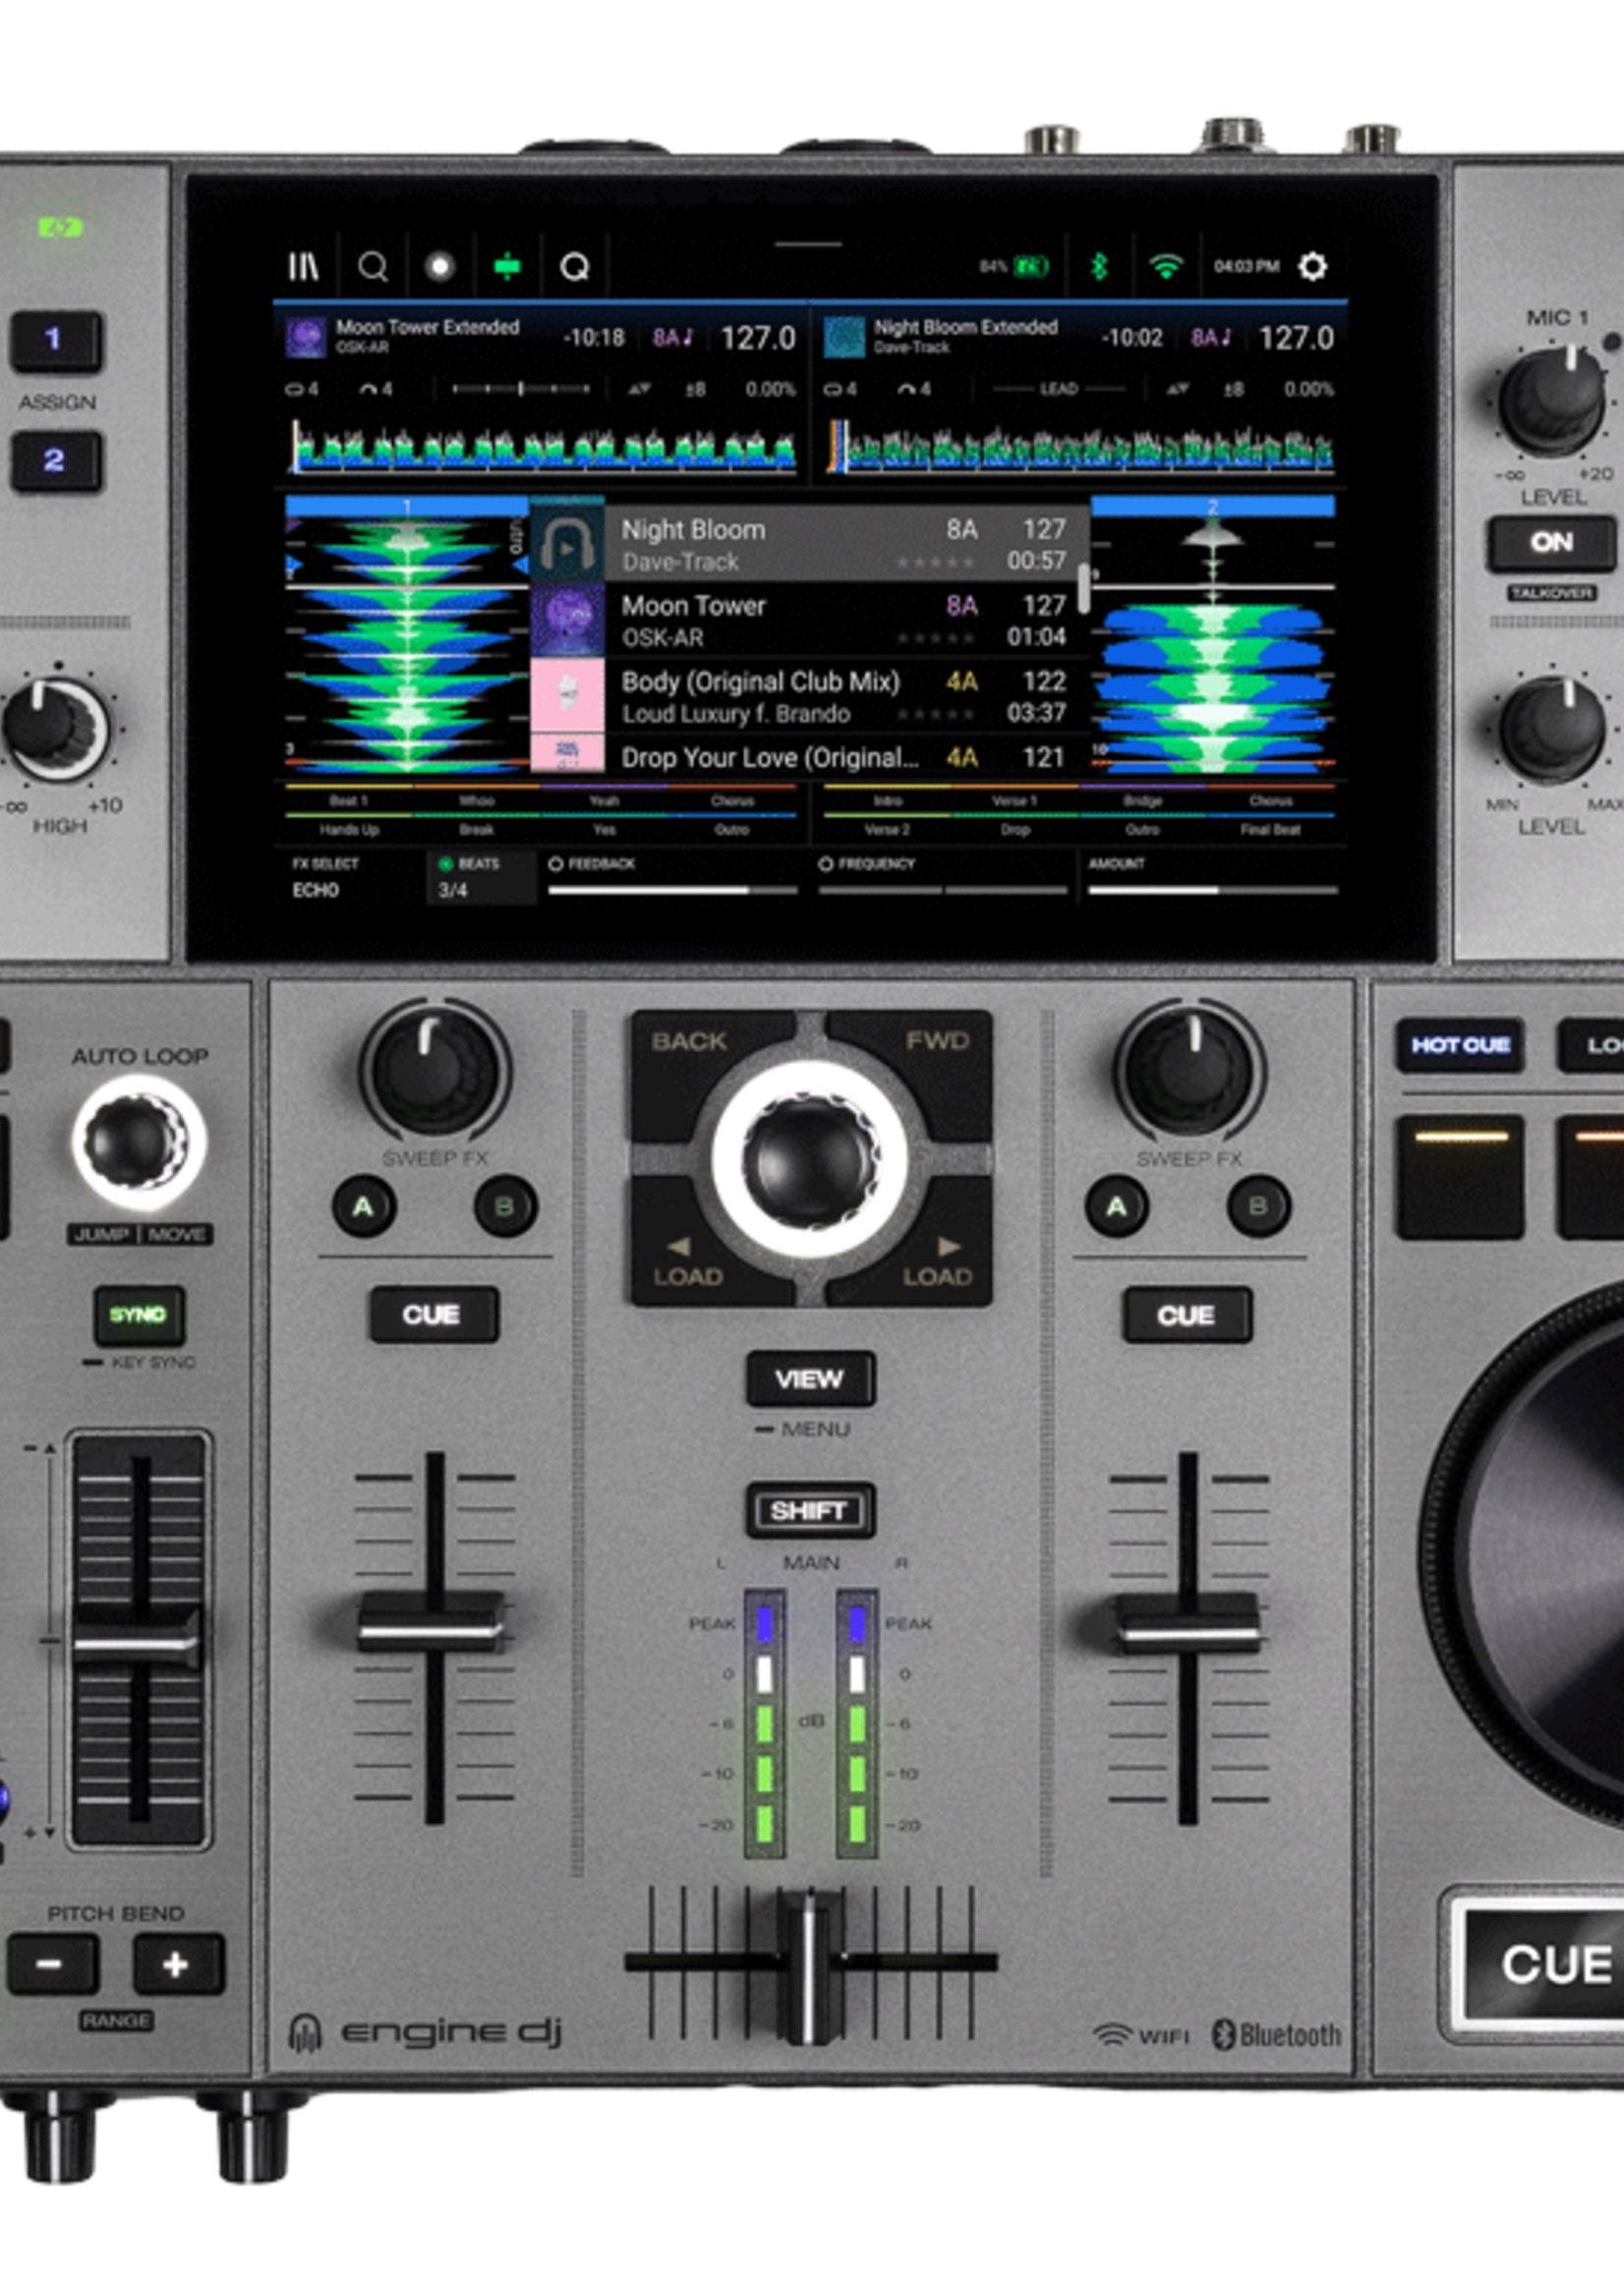Tap the green icon in the screen toolbar
Image resolution: width=1624 pixels, height=2274 pixels.
508,267
